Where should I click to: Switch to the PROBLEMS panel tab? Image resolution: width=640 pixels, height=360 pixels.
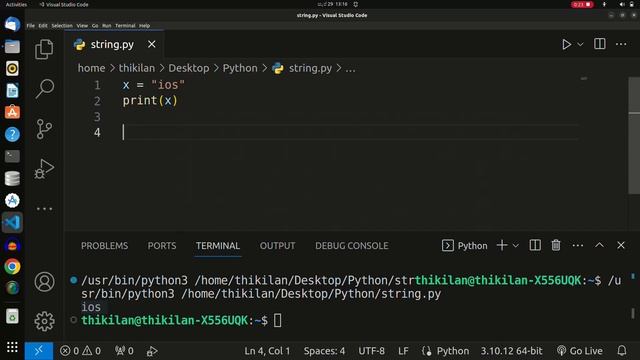click(x=104, y=246)
